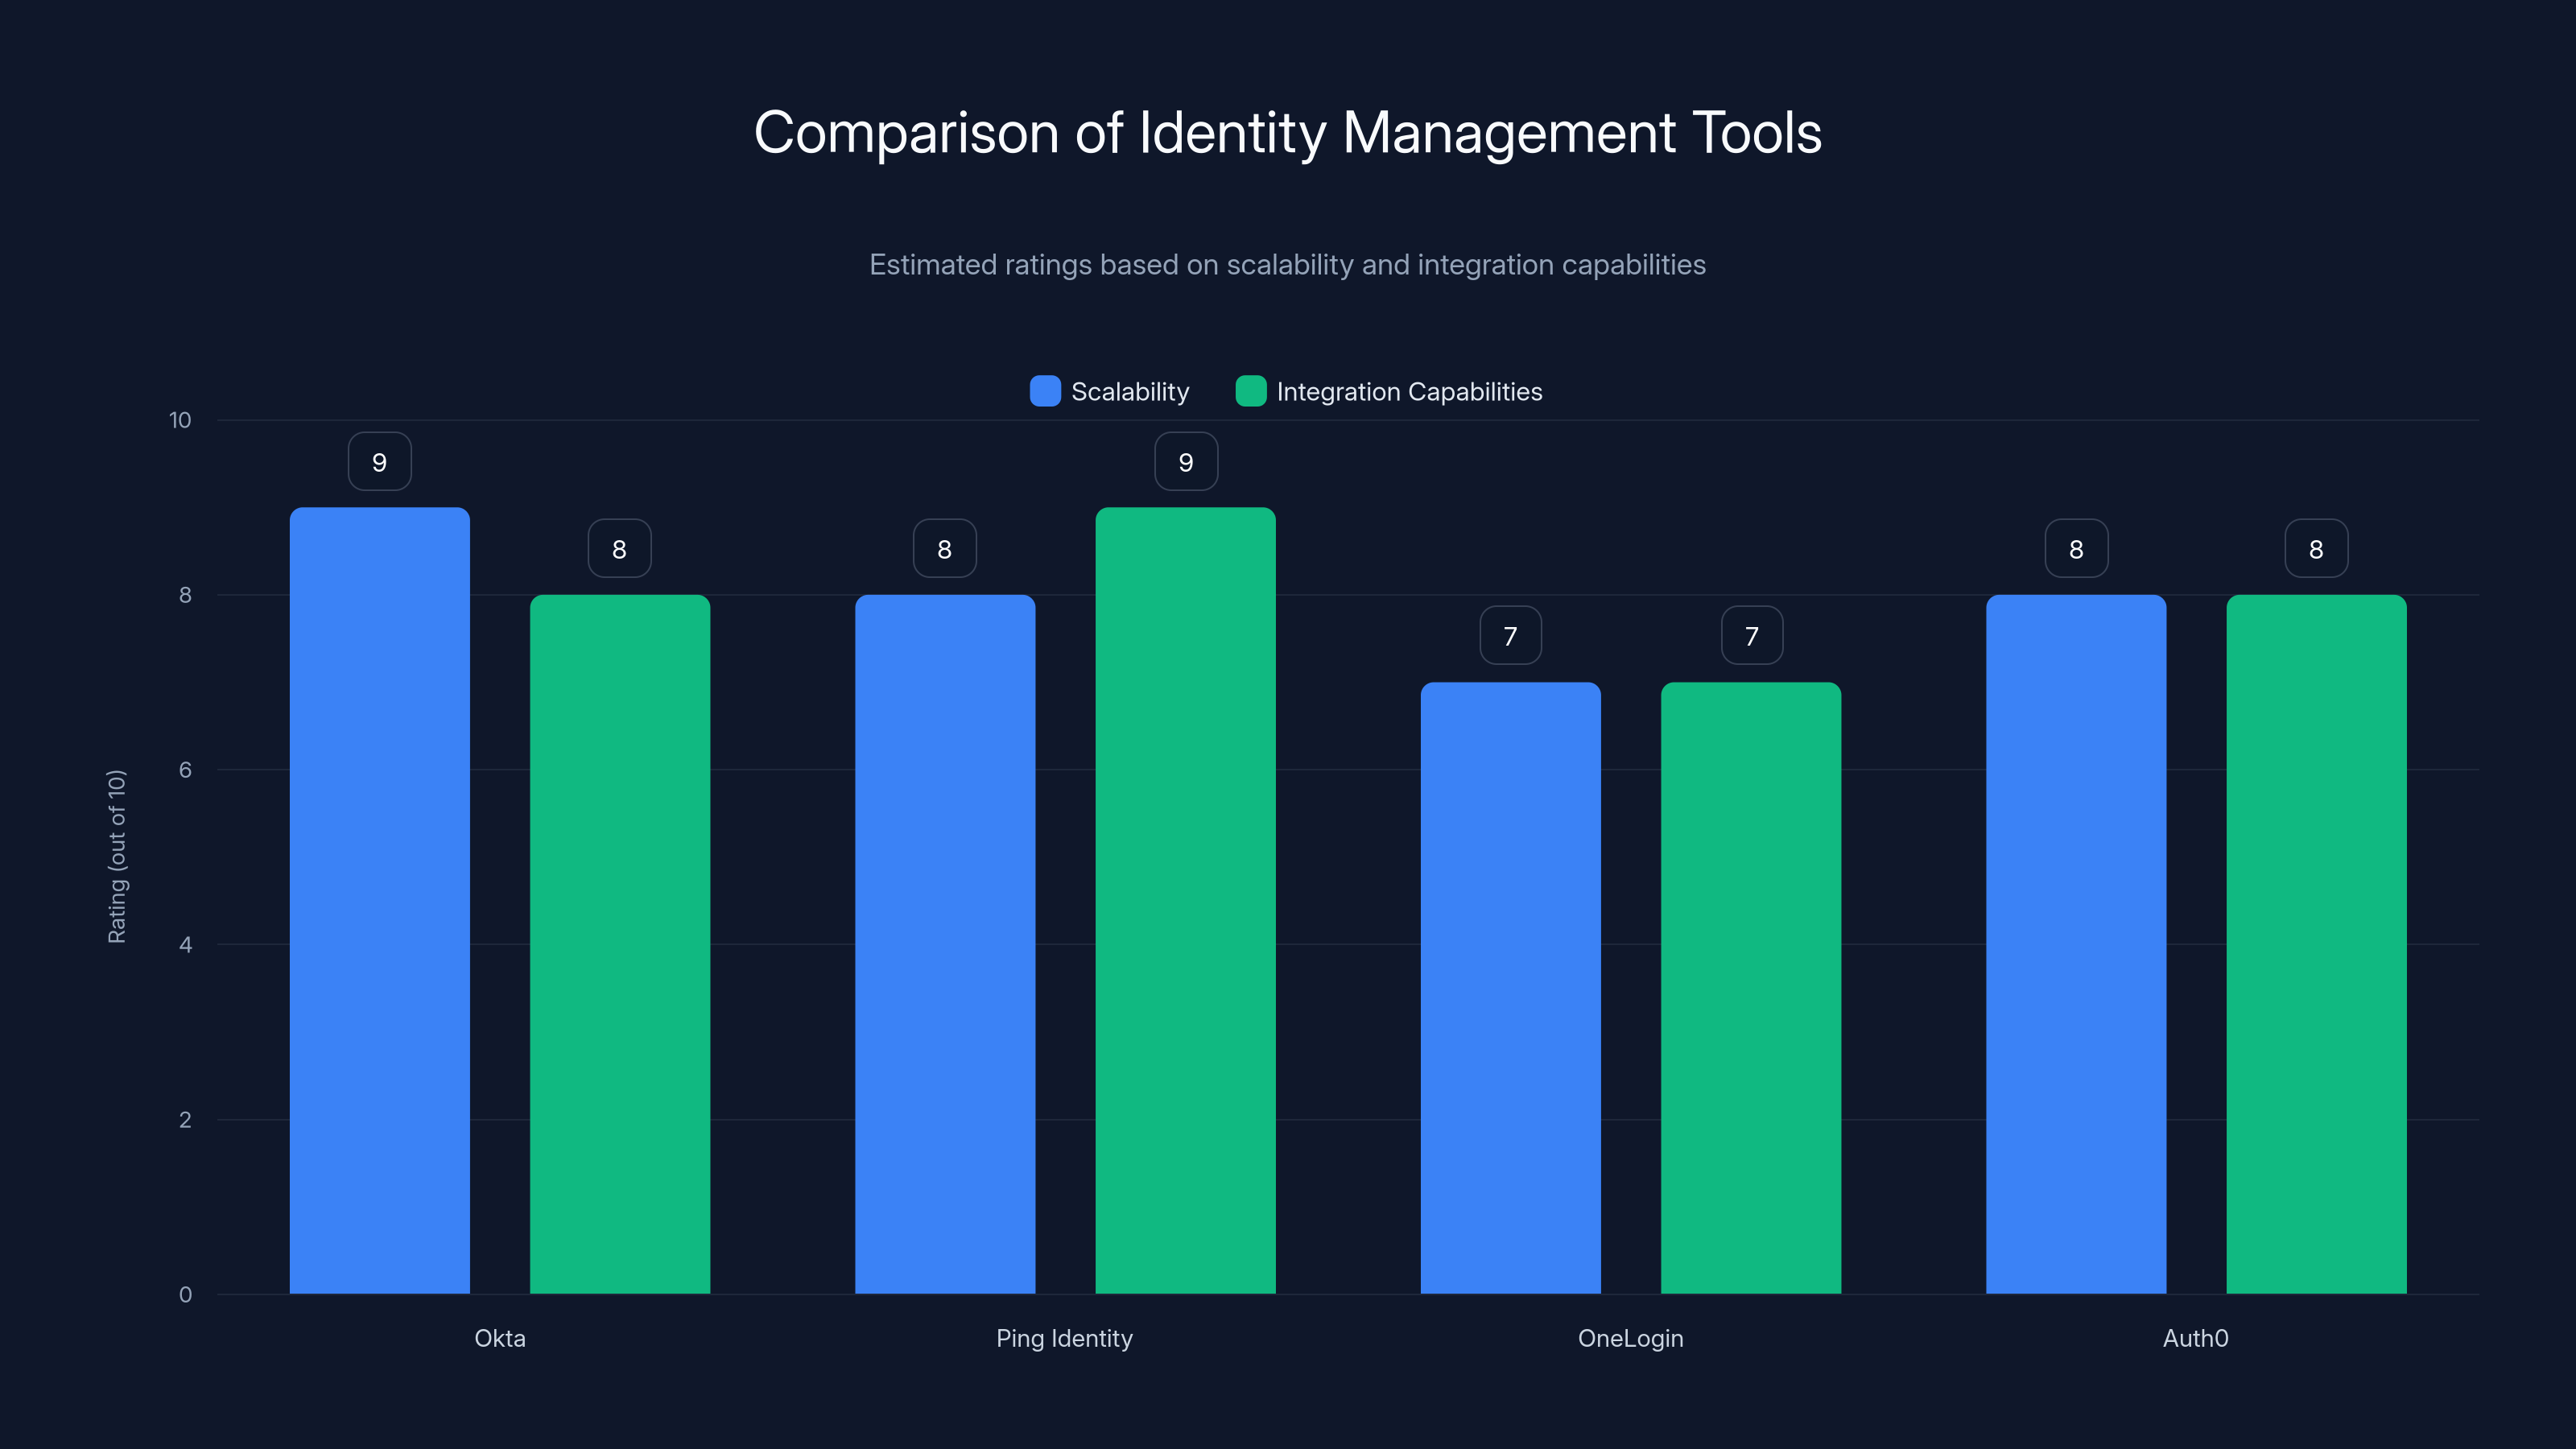Click the blue Scalability legend swatch

tap(1045, 391)
